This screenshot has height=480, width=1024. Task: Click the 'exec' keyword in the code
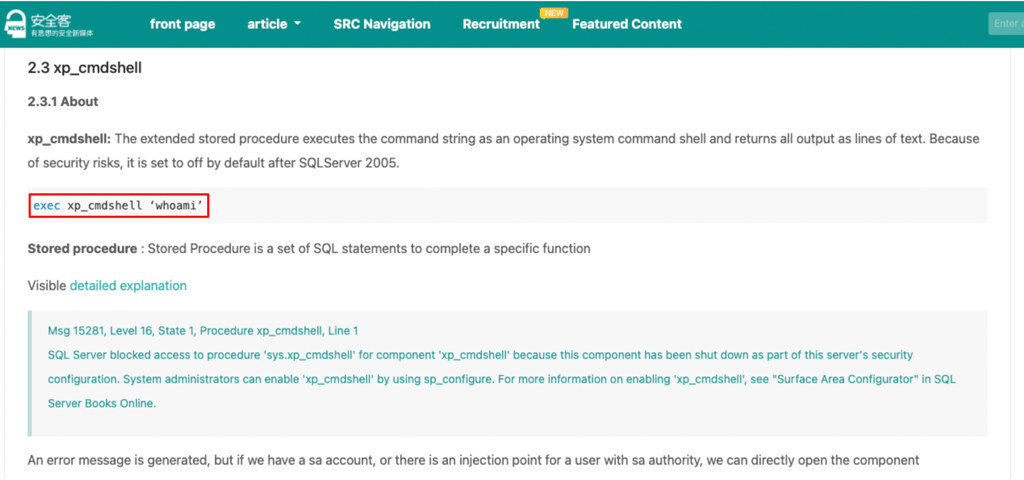click(46, 206)
